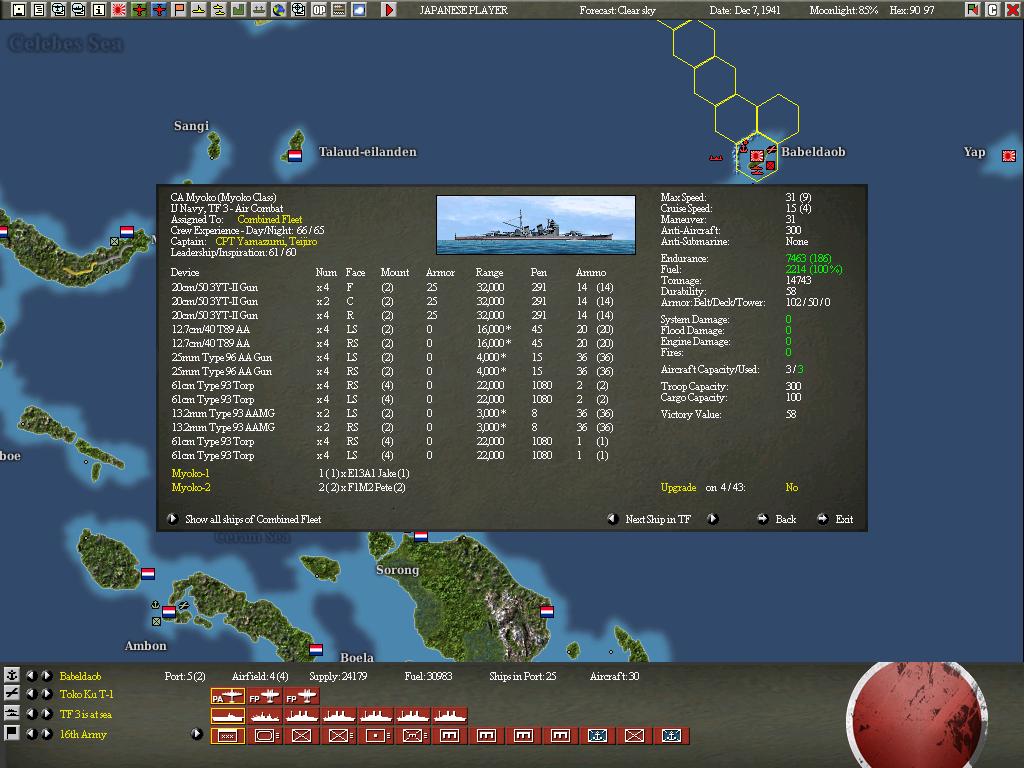Screen dimensions: 1024x768
Task: Previous base arrow beside Babeldaob
Action: coord(30,675)
